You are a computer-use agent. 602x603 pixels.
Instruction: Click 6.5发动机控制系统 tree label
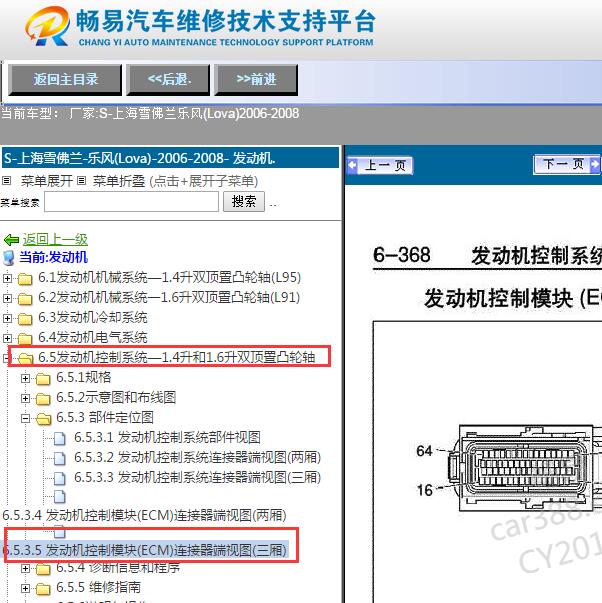(x=177, y=357)
